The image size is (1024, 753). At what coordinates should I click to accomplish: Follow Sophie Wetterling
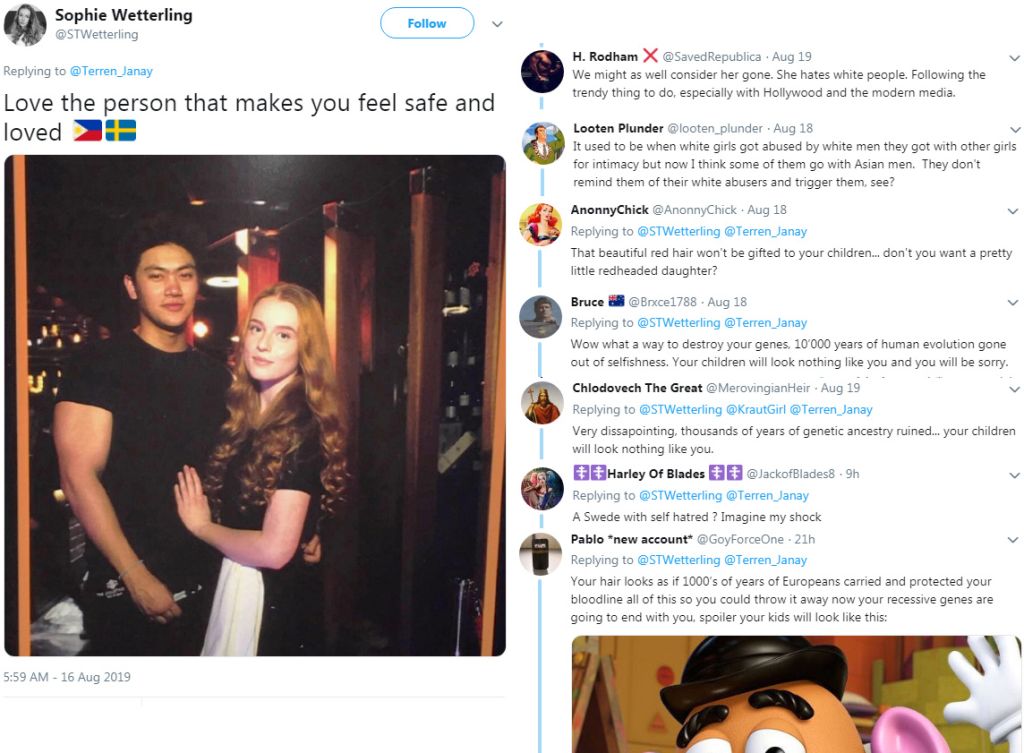tap(427, 24)
